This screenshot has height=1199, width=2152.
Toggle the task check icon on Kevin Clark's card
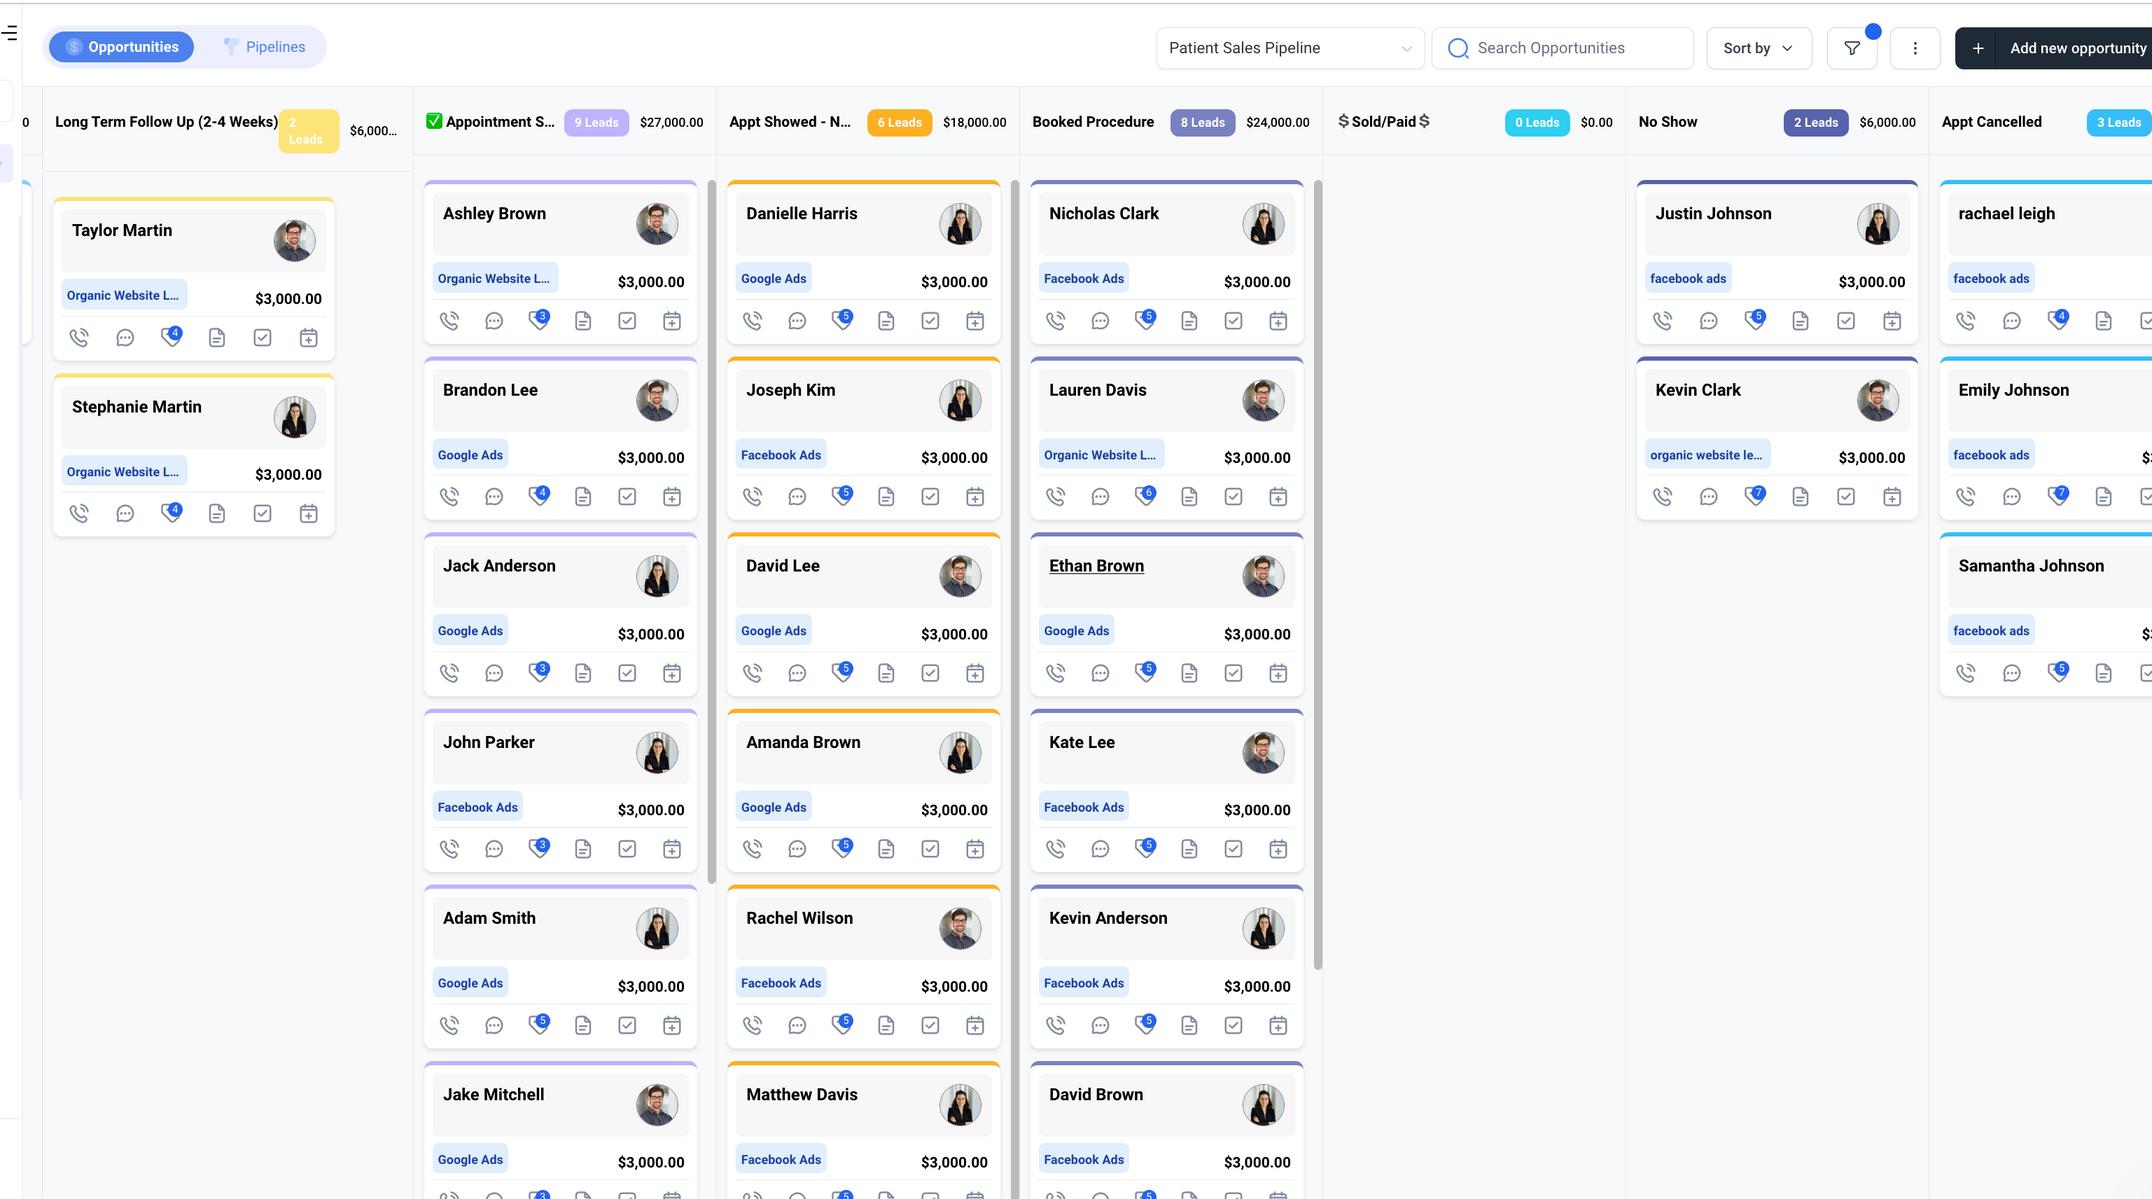point(1846,496)
